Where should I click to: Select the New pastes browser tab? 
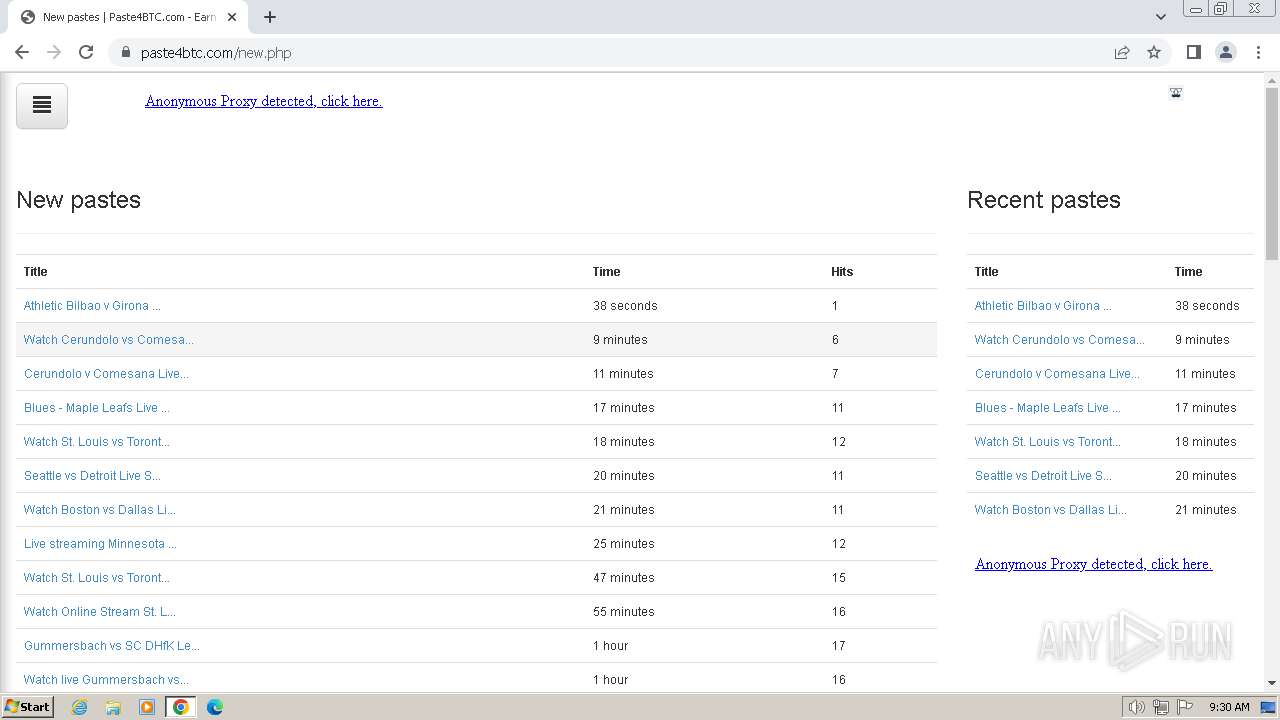[x=130, y=17]
